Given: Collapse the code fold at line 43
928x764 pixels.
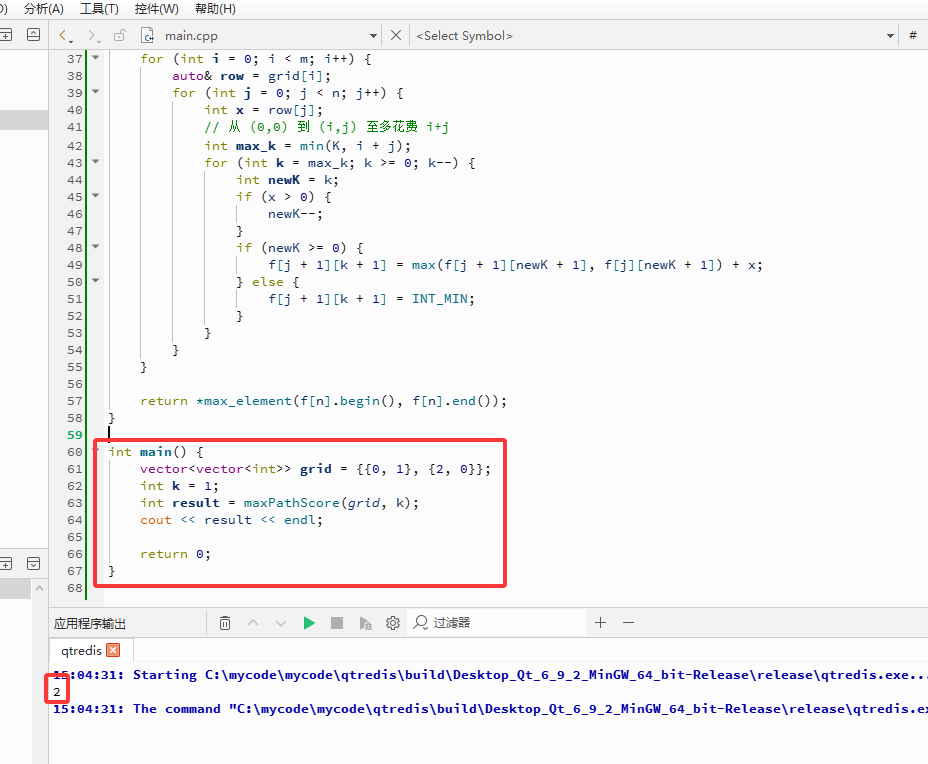Looking at the screenshot, I should coord(95,161).
